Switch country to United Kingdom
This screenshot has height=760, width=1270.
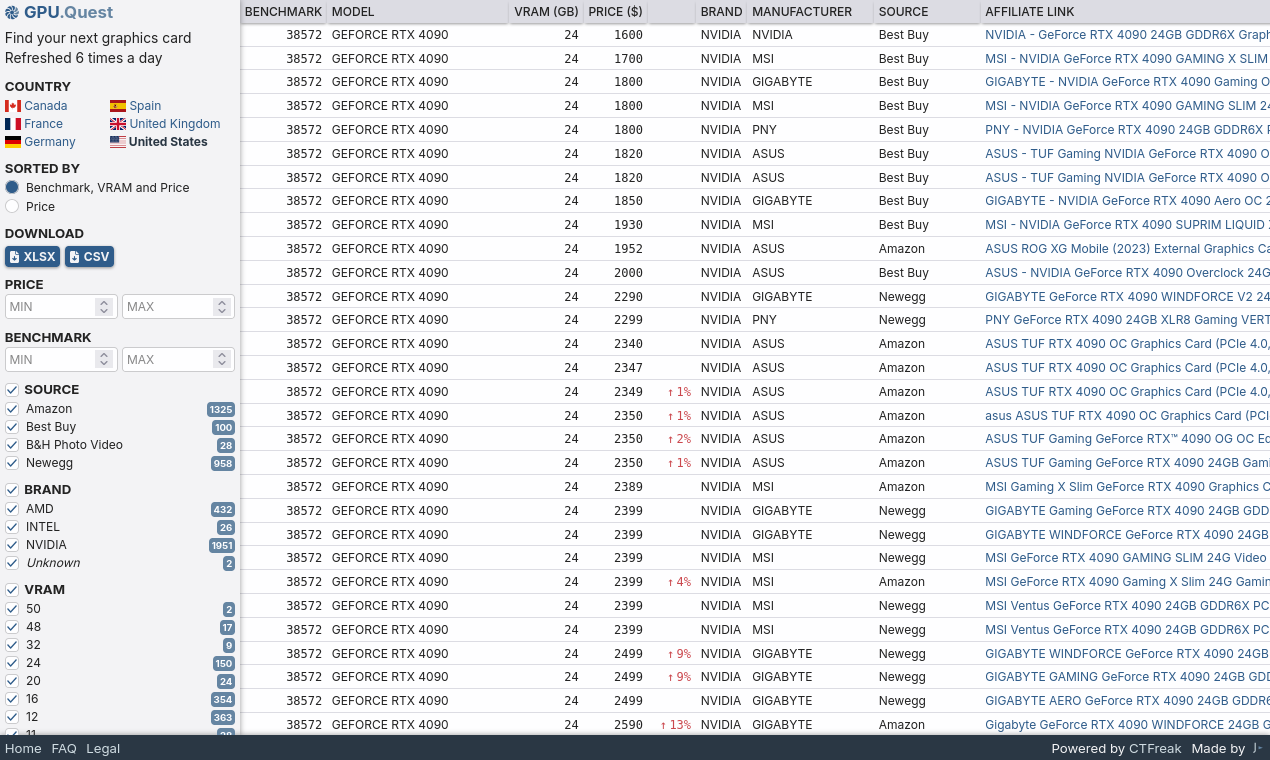(175, 124)
